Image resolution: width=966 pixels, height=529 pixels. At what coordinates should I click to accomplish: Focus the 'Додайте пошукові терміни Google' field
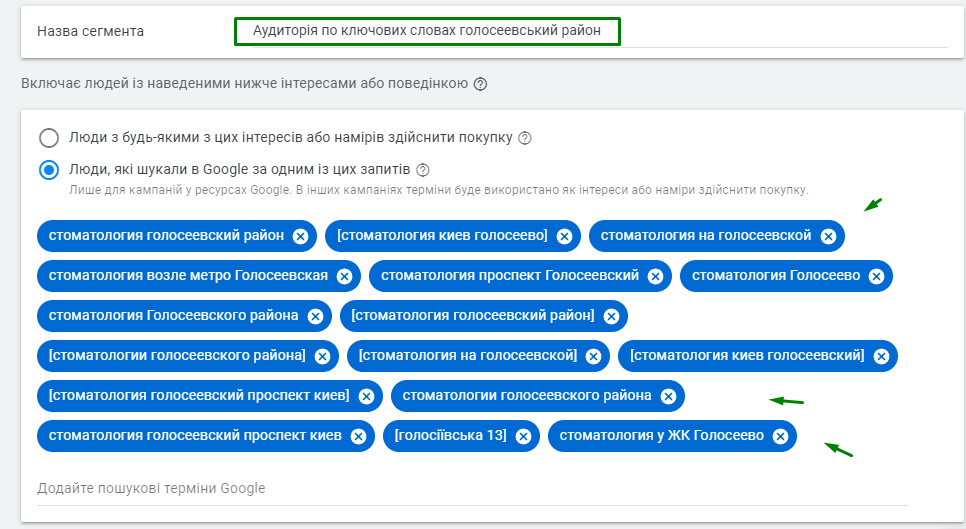470,489
